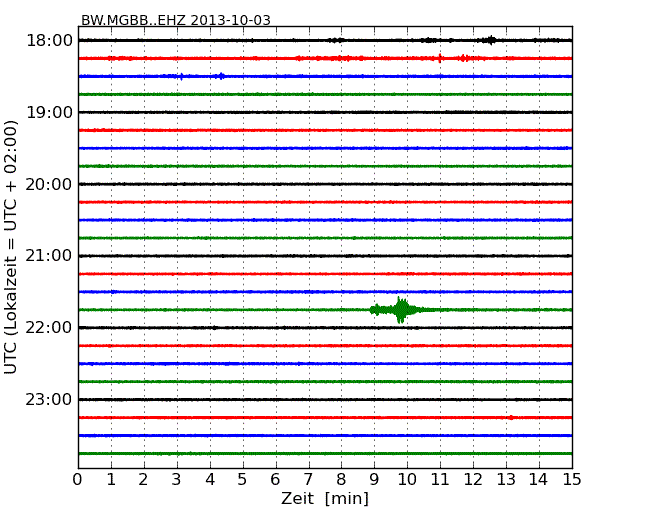Click the x-axis tick label 14
Viewport: 650px width, 520px height.
coord(539,480)
